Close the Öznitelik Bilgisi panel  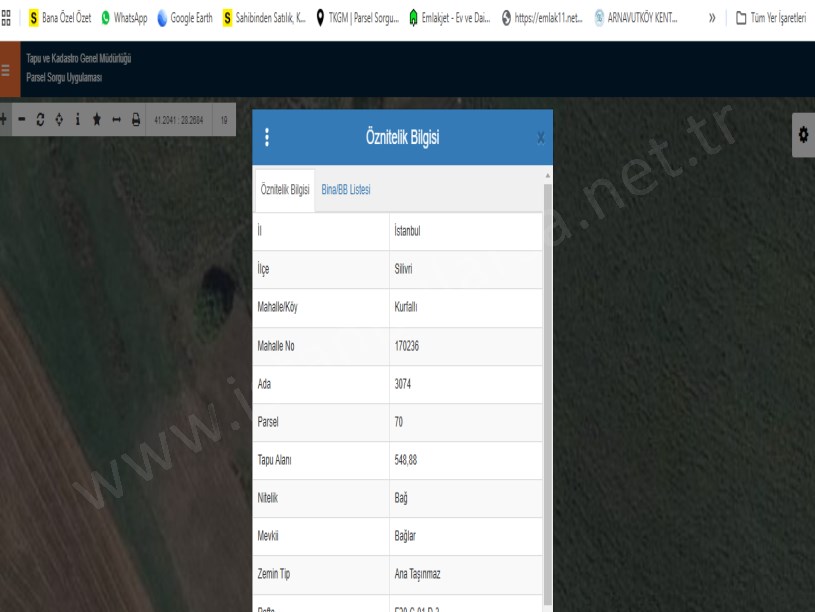point(541,138)
